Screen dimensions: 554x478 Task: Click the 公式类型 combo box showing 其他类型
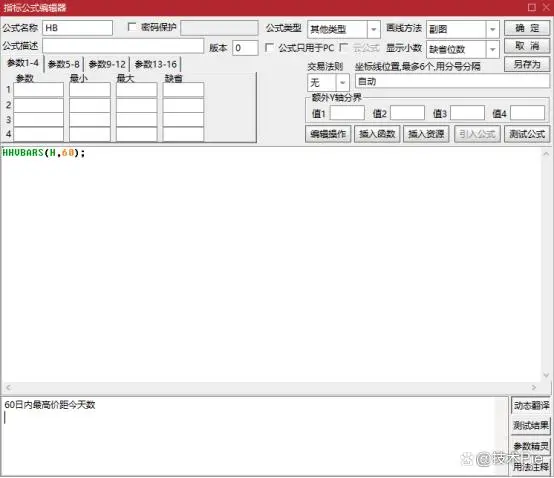tap(344, 29)
